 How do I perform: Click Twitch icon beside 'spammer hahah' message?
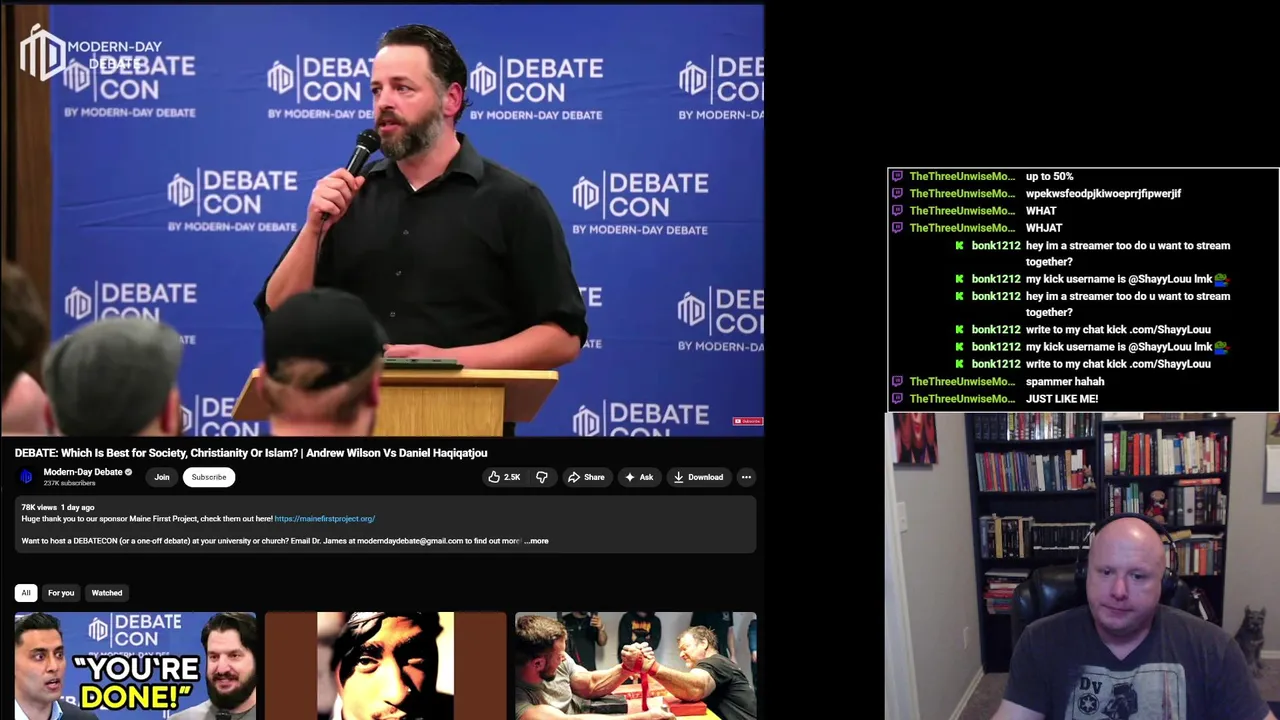[x=897, y=382]
